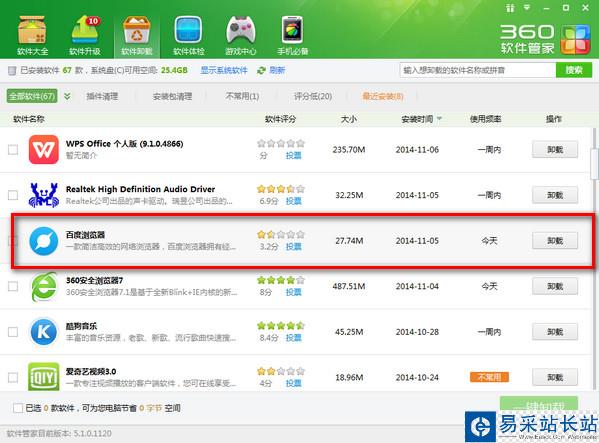Tick the Realtek Audio Driver checkbox
The height and width of the screenshot is (443, 599).
tap(13, 195)
